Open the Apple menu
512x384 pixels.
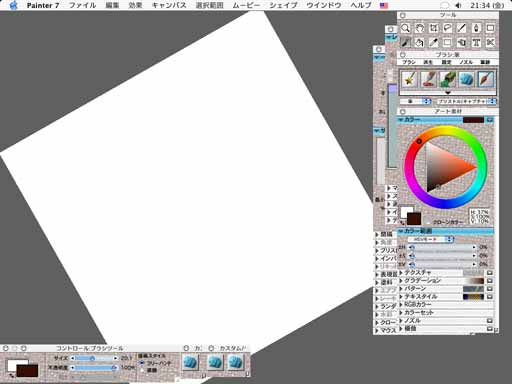13,5
